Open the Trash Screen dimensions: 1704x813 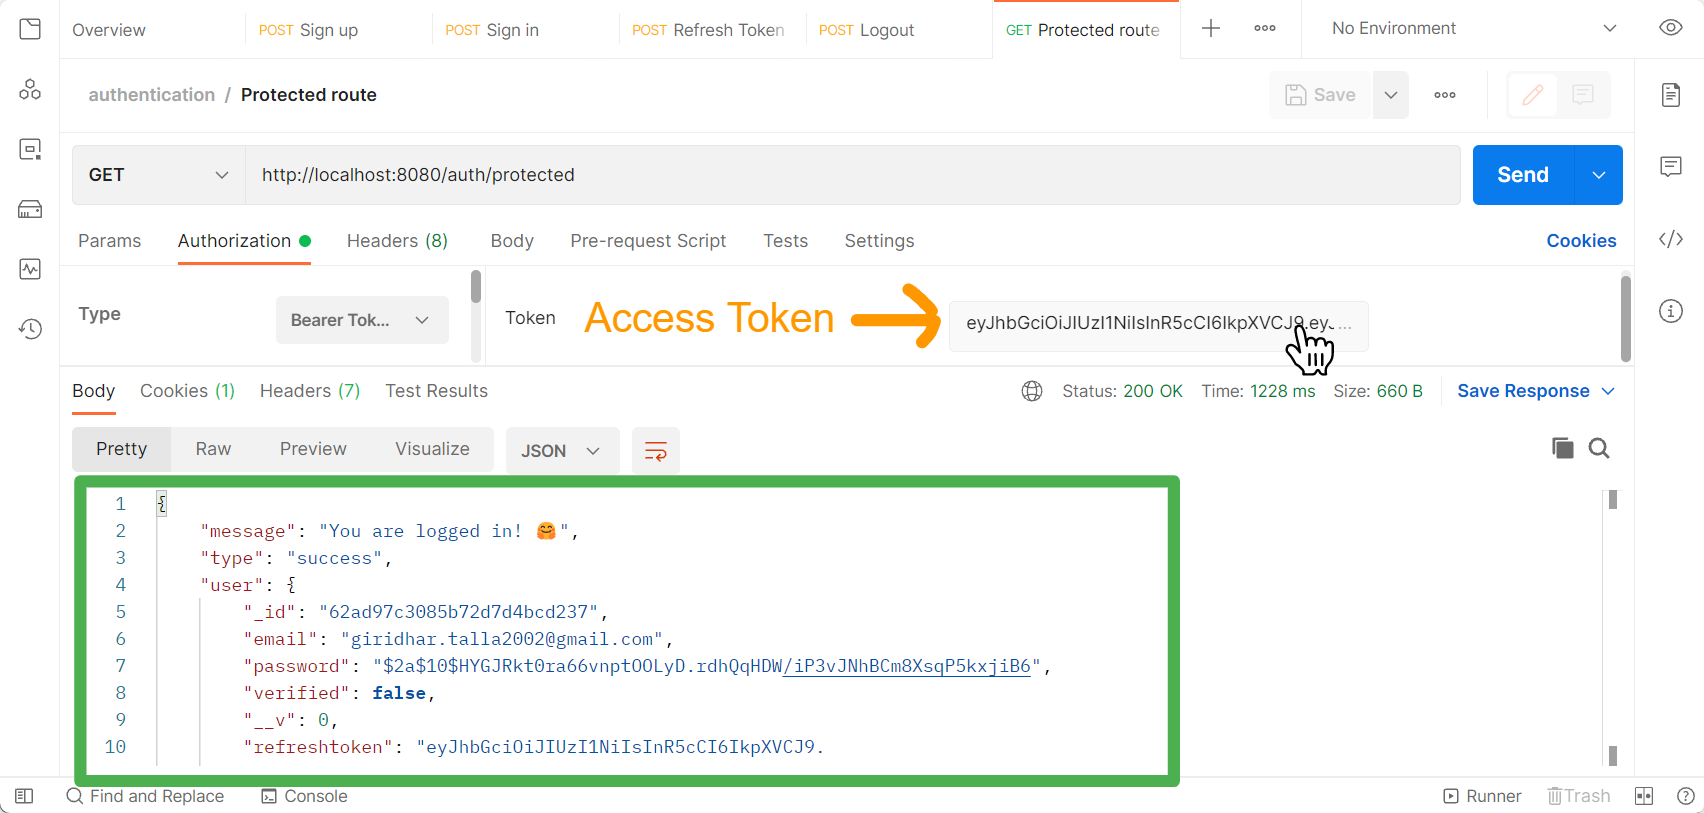[1578, 796]
